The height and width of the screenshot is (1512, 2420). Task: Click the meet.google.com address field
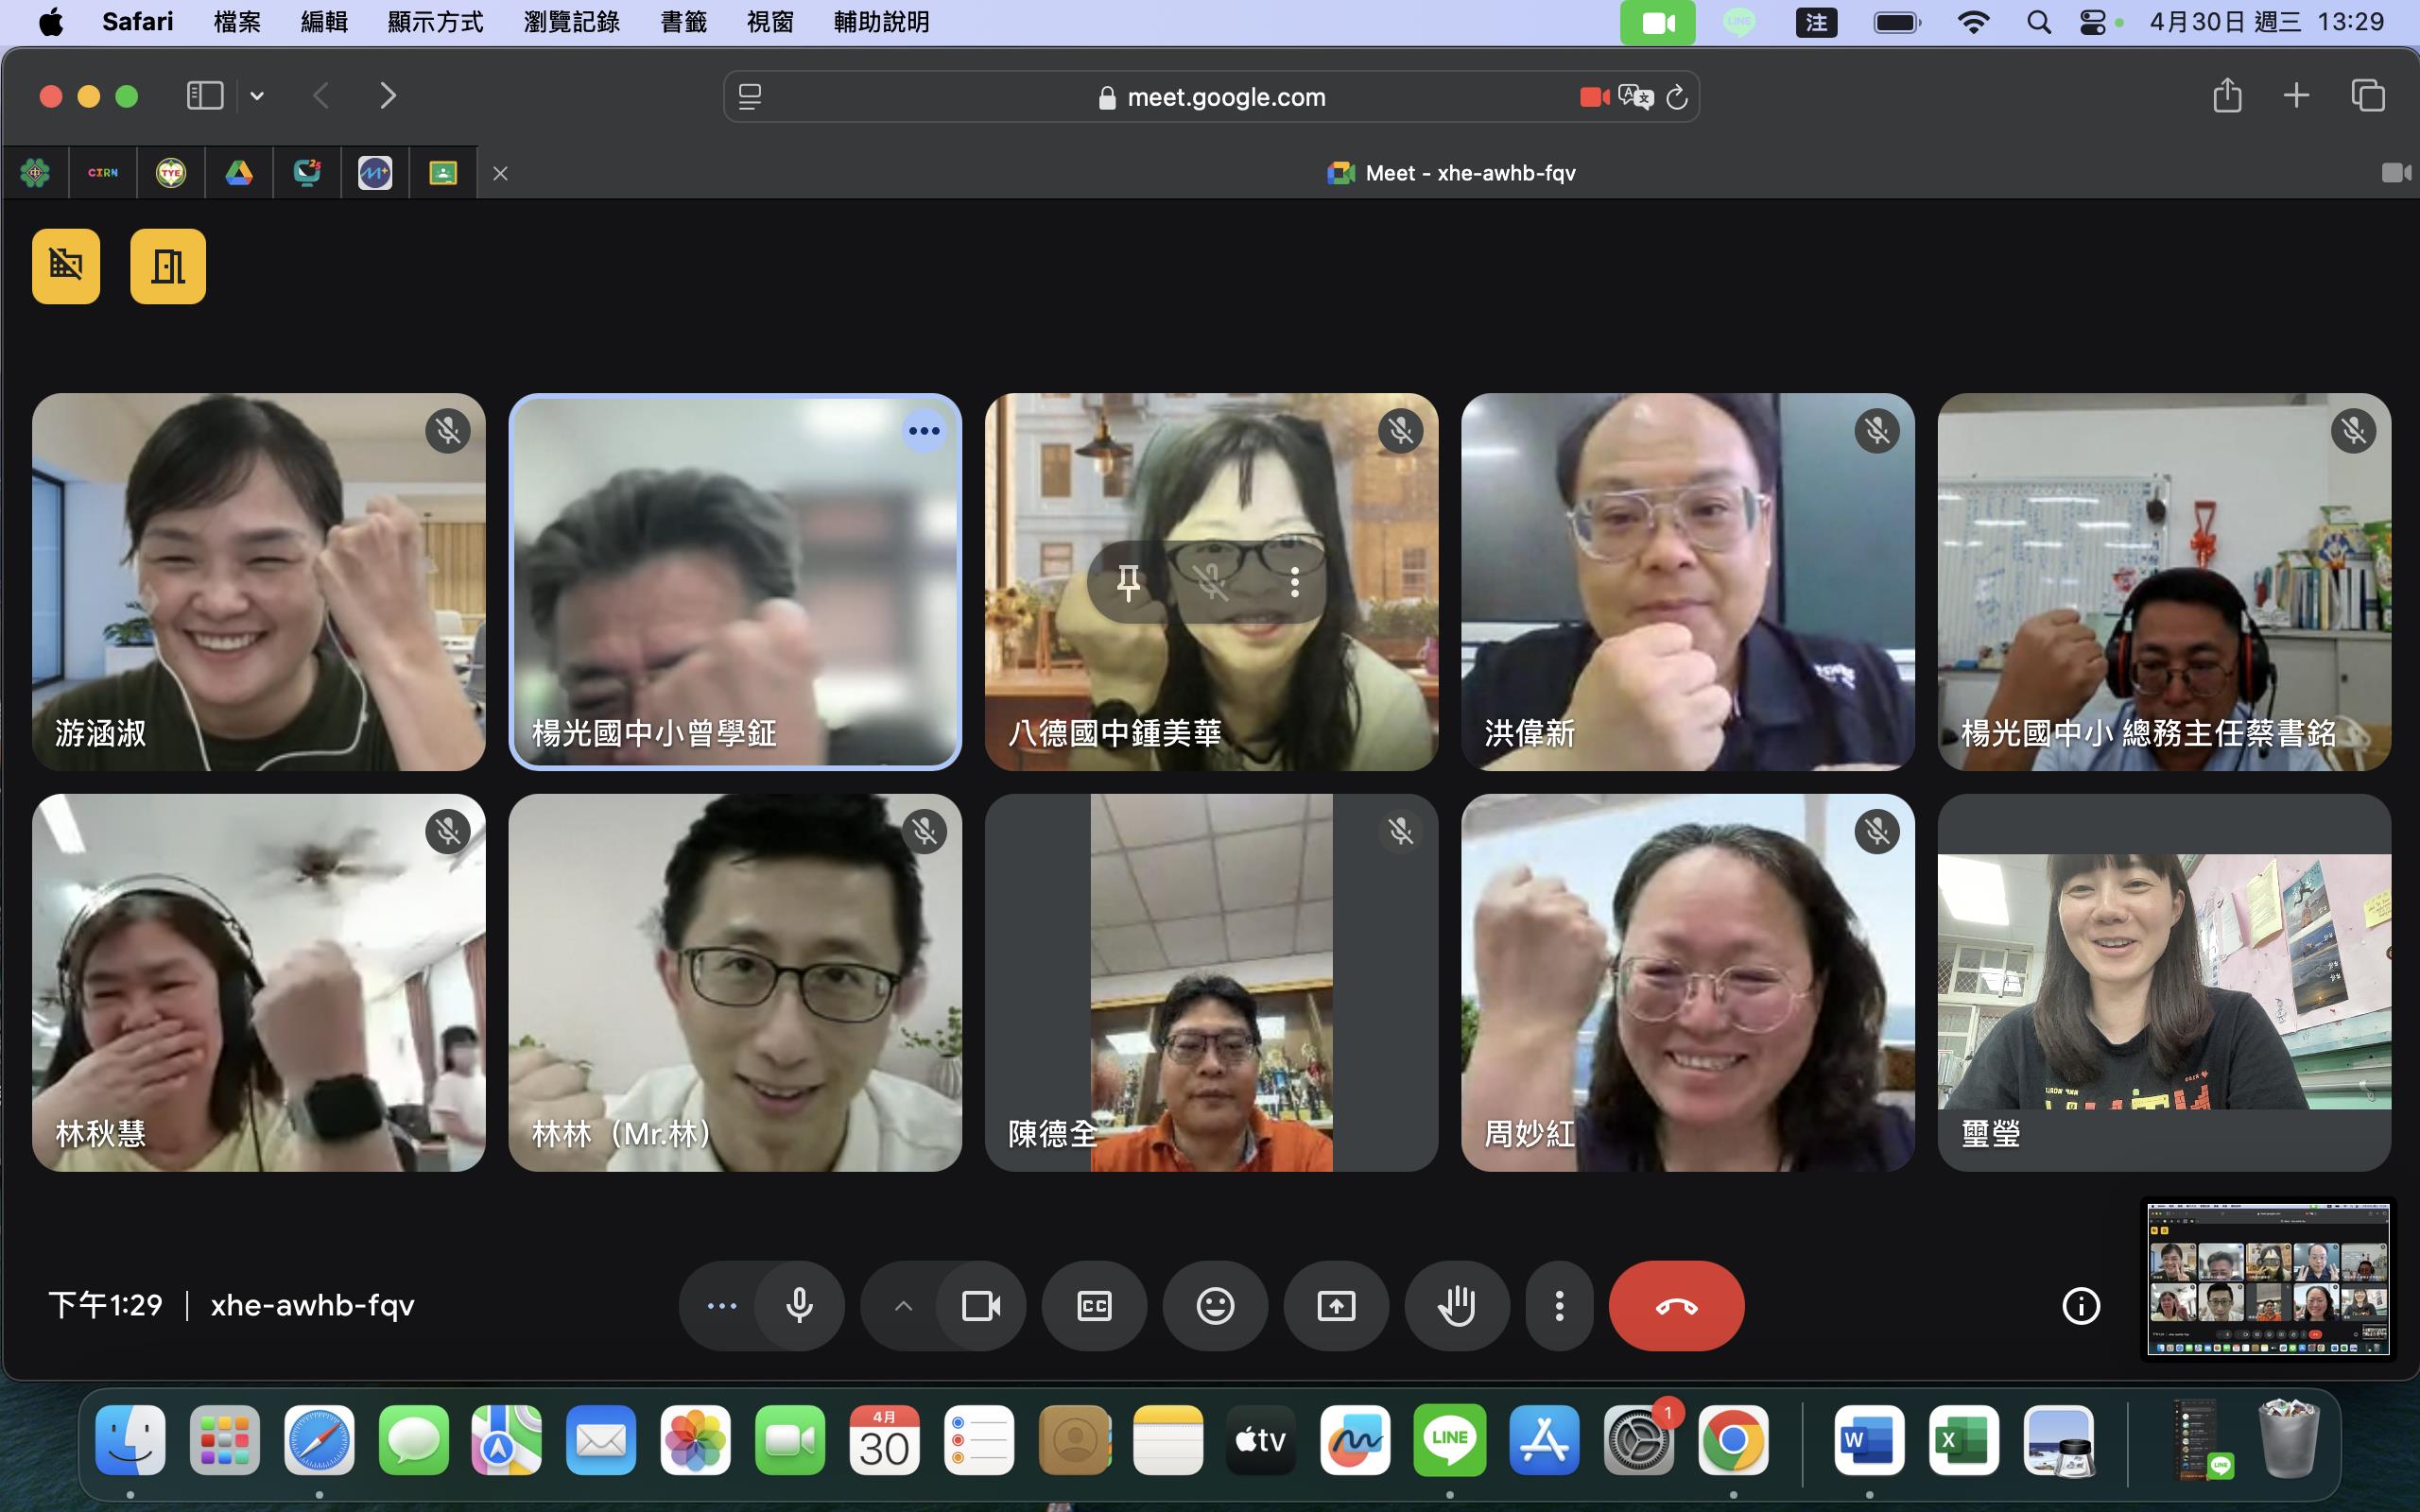(x=1225, y=97)
